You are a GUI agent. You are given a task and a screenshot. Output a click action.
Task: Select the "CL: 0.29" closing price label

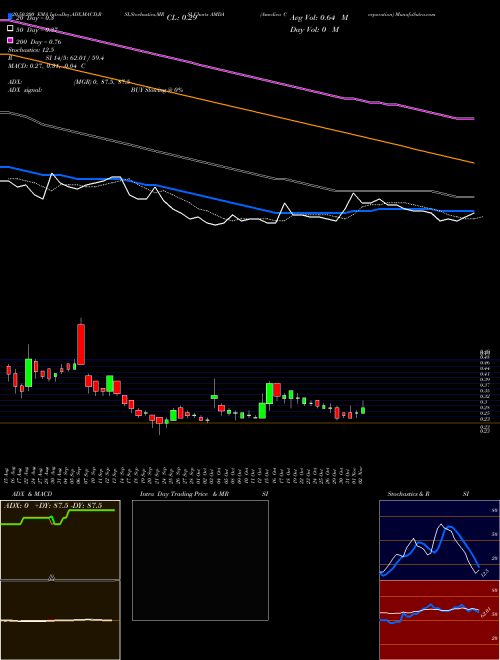click(x=182, y=18)
